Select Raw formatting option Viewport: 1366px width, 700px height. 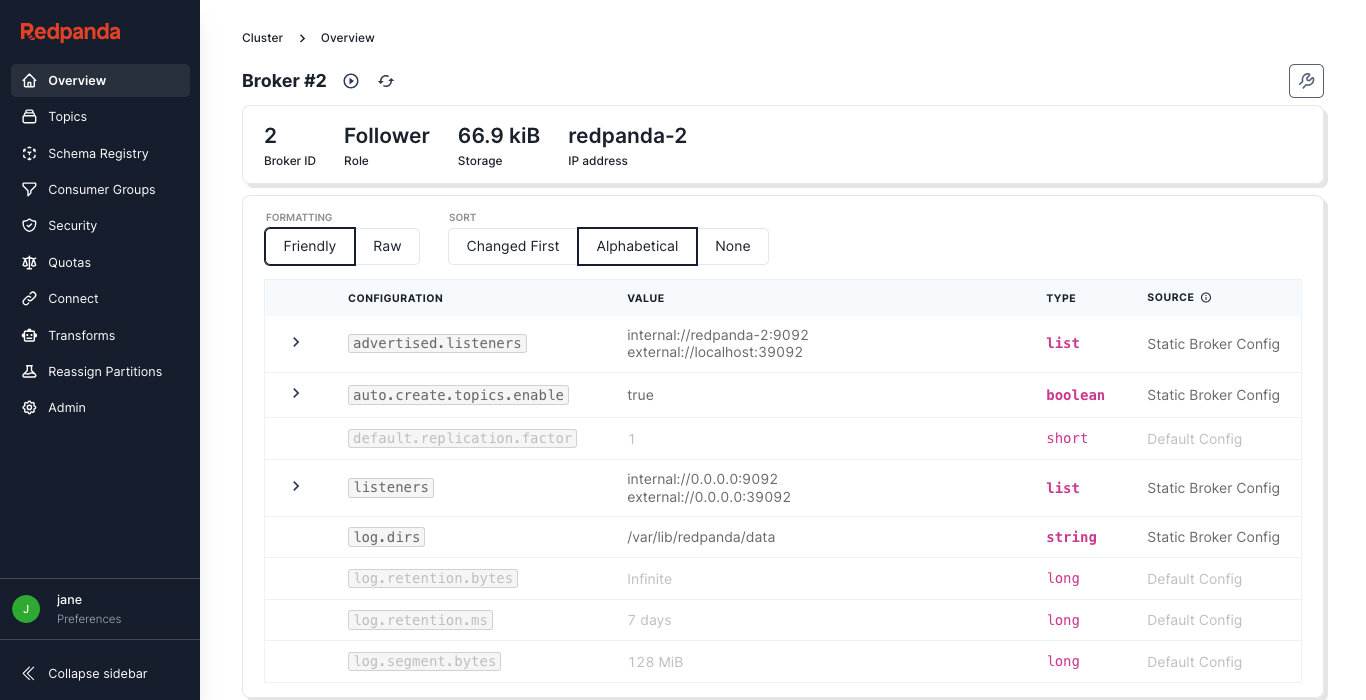pyautogui.click(x=387, y=246)
